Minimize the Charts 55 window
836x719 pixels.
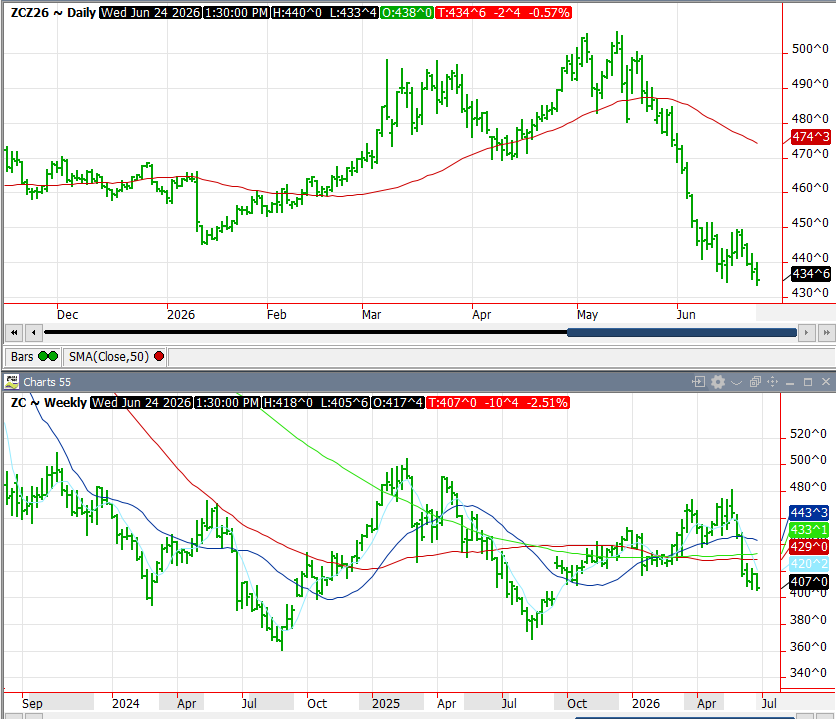[x=790, y=383]
